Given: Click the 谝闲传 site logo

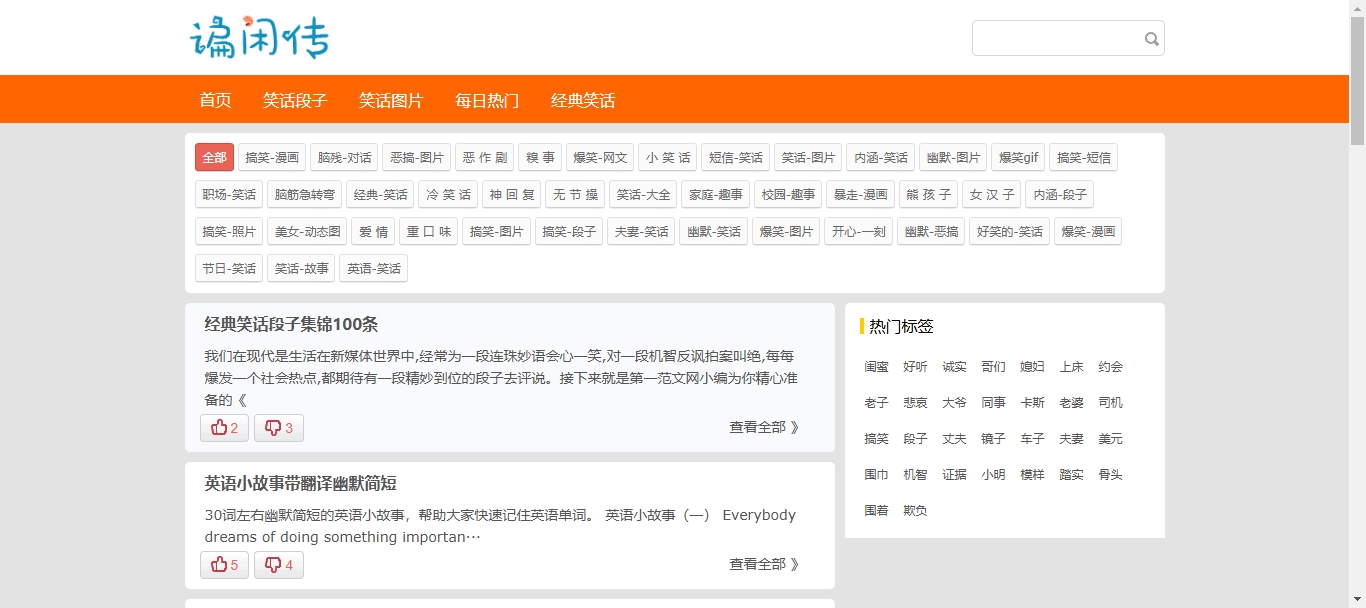Looking at the screenshot, I should [x=259, y=38].
